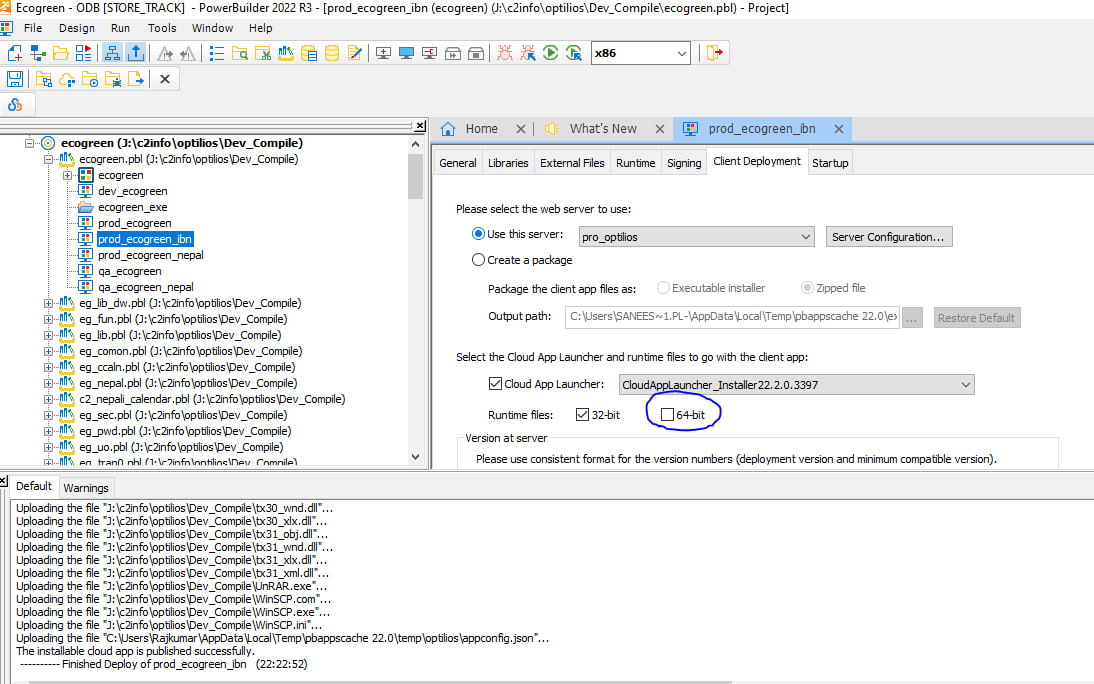
Task: Select the Create a package radio button
Action: [x=478, y=260]
